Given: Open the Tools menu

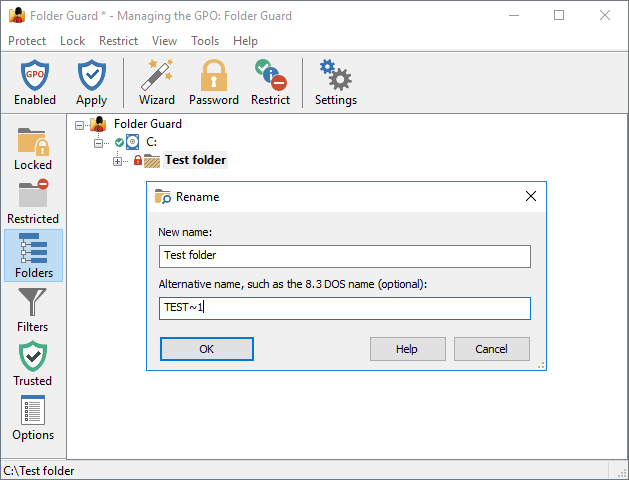Looking at the screenshot, I should (x=205, y=41).
